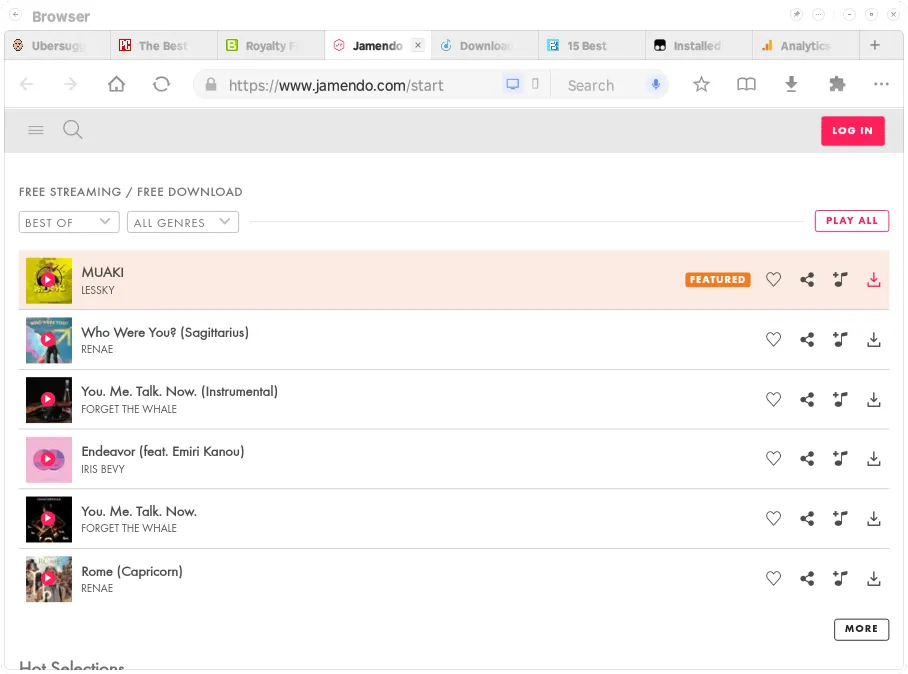Screen dimensions: 908x674
Task: Open the LESSKY artist link
Action: [98, 290]
